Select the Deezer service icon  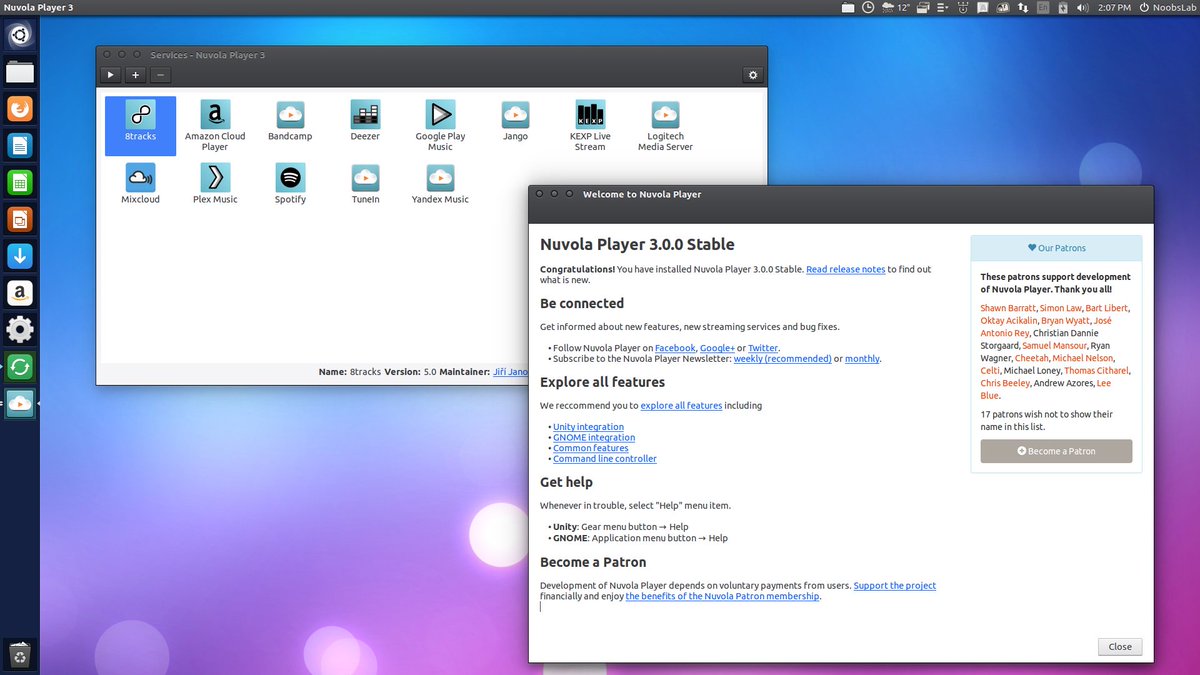(x=365, y=122)
